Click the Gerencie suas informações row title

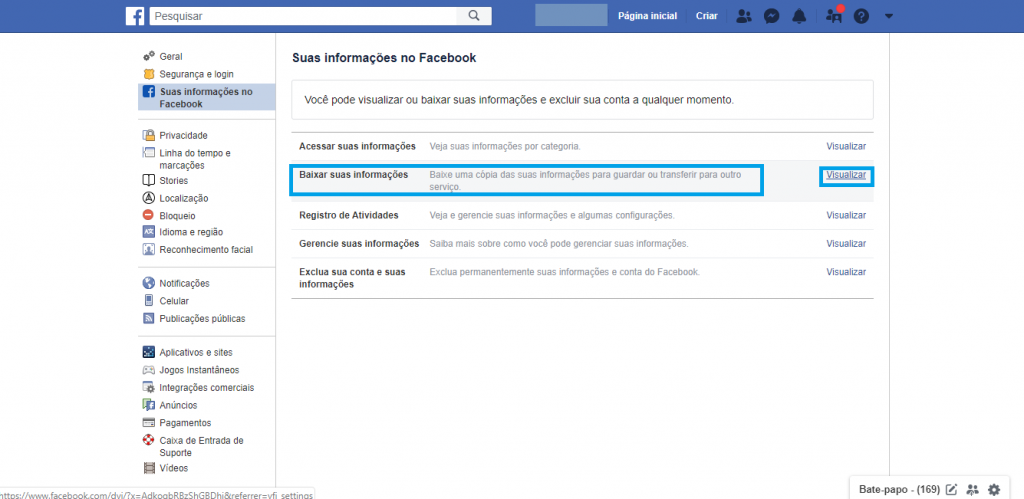click(359, 244)
